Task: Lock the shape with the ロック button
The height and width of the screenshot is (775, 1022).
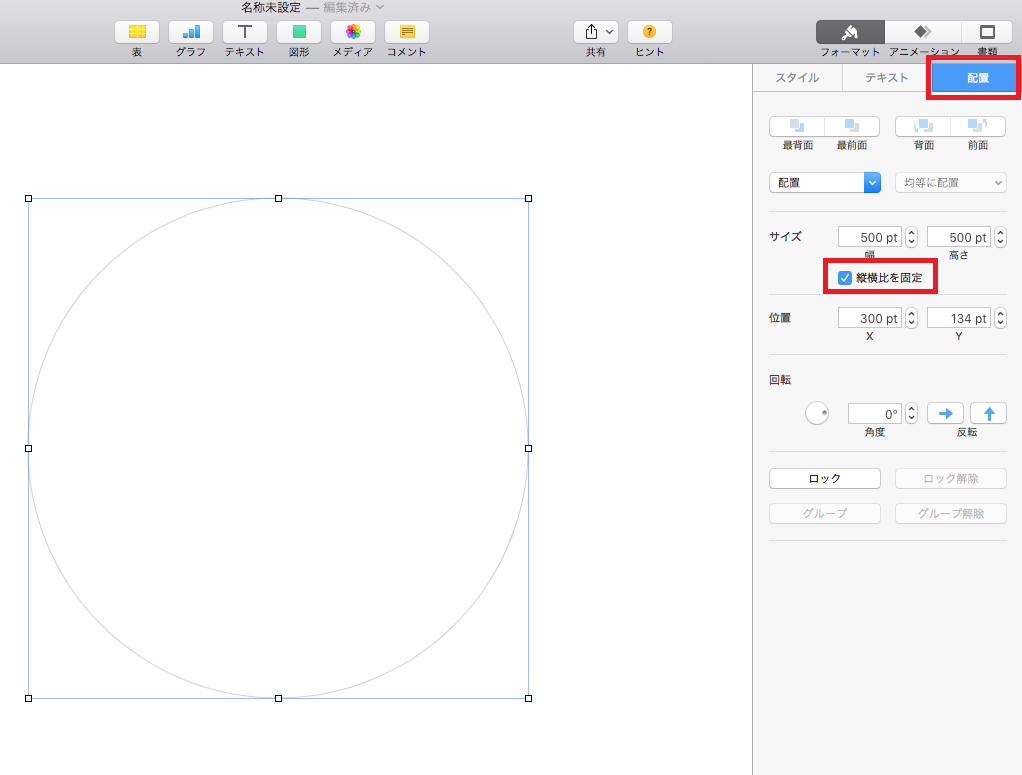Action: pyautogui.click(x=825, y=478)
